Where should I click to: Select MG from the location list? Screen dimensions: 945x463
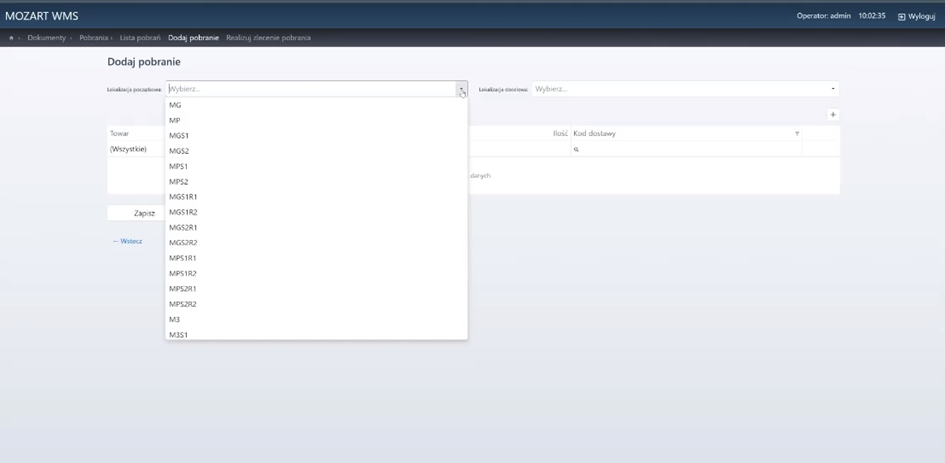[x=176, y=105]
